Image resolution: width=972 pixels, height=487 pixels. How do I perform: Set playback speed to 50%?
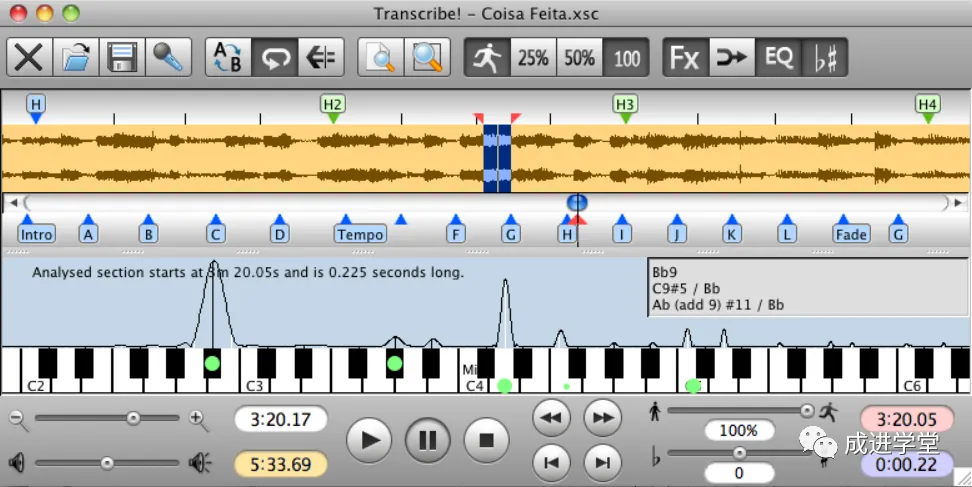tap(580, 58)
